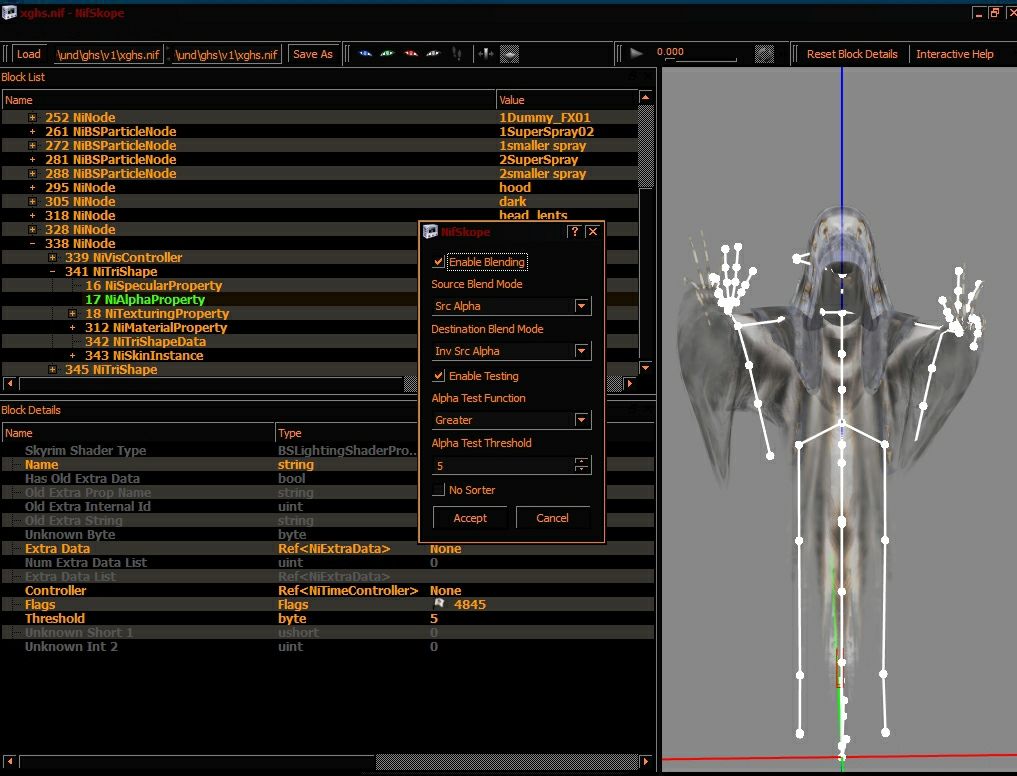The image size is (1017, 776).
Task: Click the load file path field
Action: (x=108, y=55)
